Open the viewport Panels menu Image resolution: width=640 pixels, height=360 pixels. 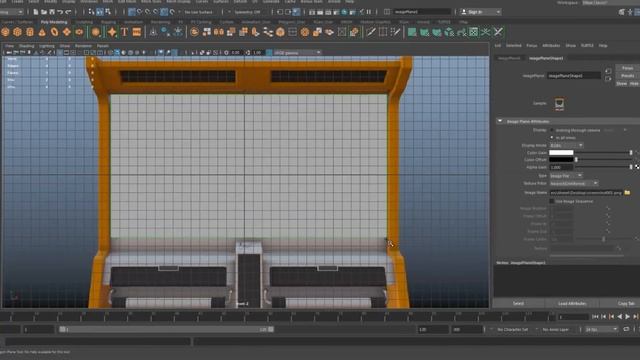pyautogui.click(x=103, y=46)
